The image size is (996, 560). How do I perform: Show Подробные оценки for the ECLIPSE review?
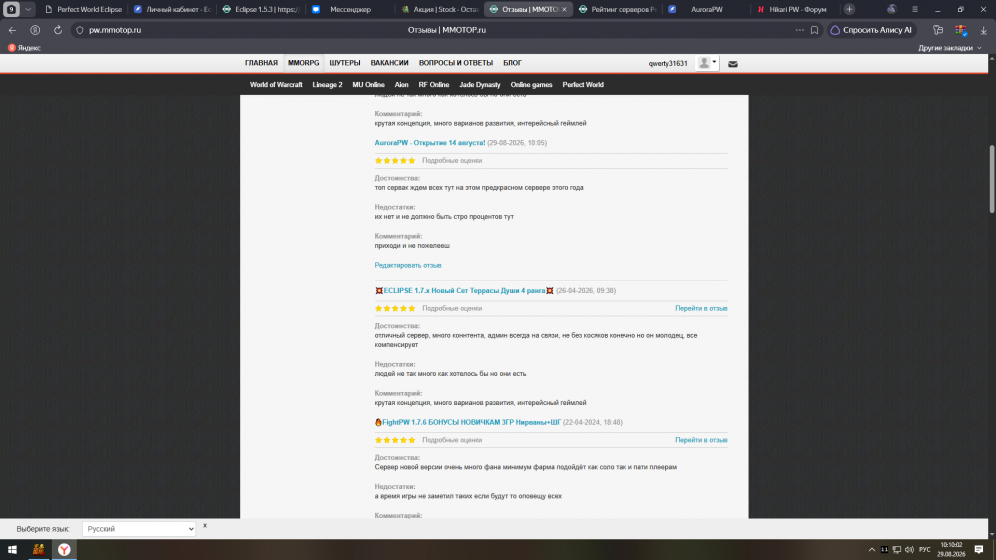[452, 309]
